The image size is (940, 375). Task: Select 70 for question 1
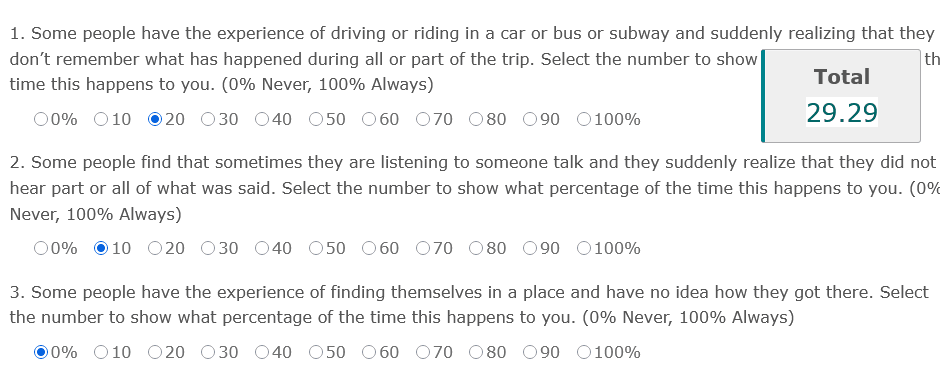[423, 119]
